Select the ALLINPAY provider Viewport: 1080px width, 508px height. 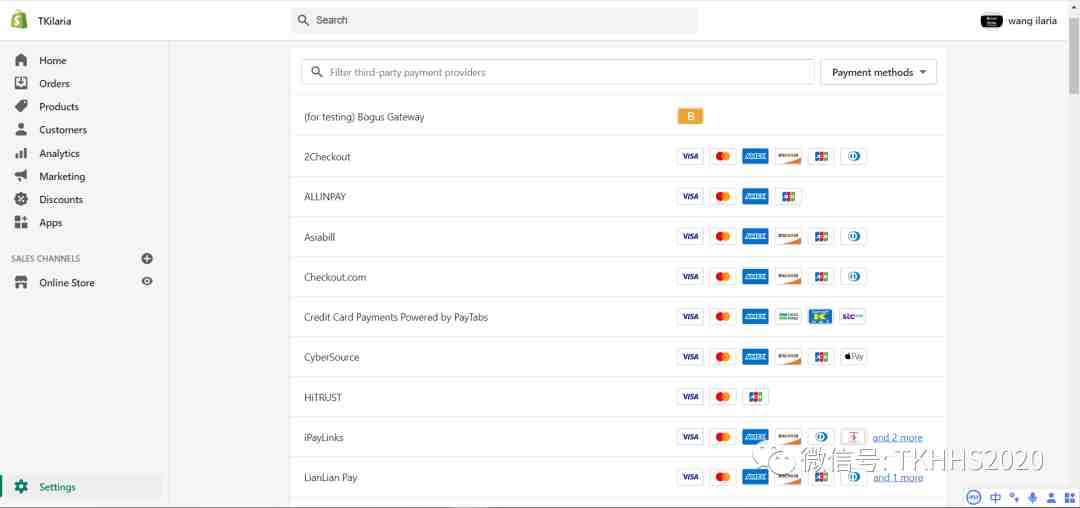coord(325,197)
